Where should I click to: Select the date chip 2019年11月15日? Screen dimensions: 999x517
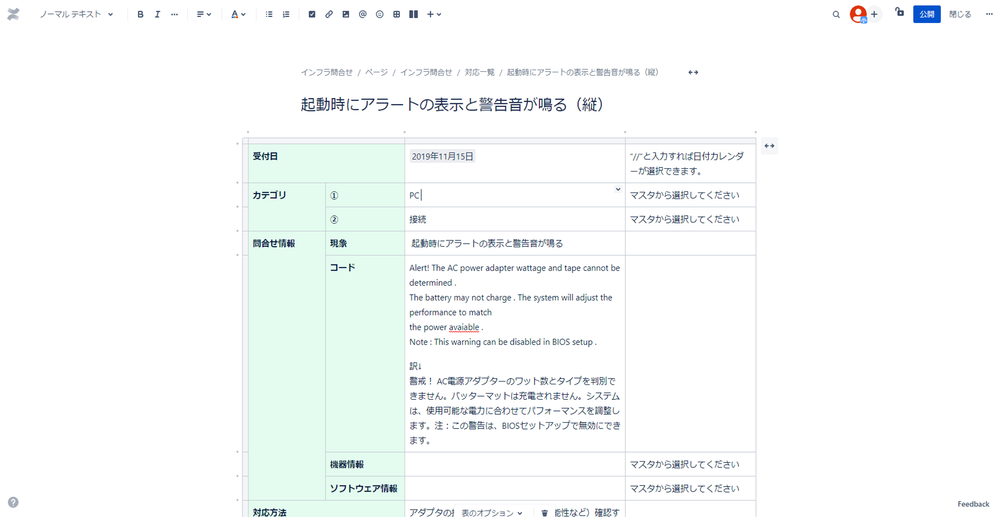tap(443, 156)
